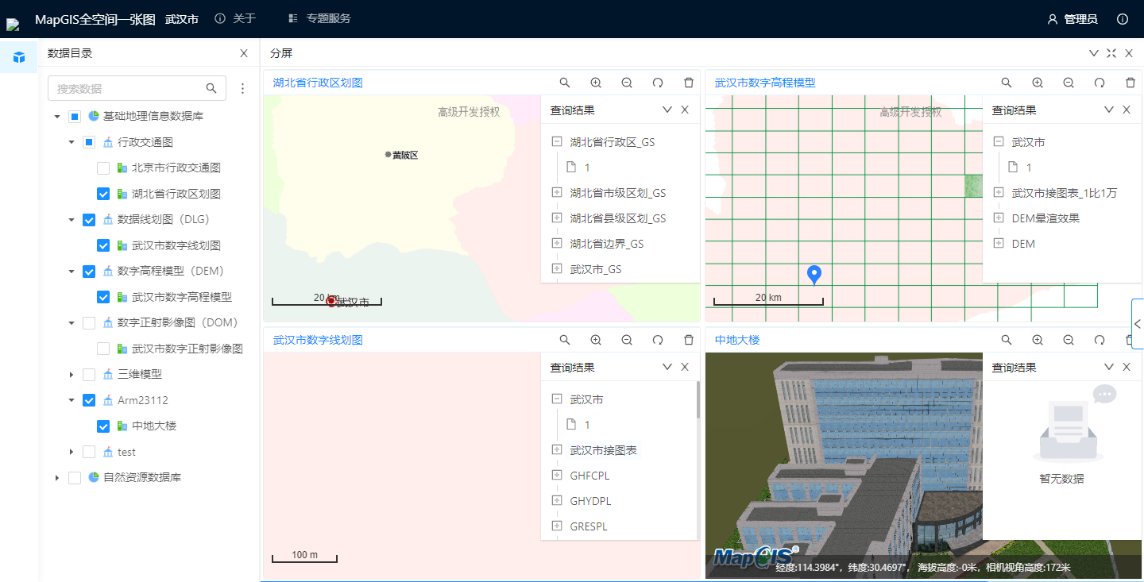Toggle 行政交通图 checkbox

coord(89,142)
